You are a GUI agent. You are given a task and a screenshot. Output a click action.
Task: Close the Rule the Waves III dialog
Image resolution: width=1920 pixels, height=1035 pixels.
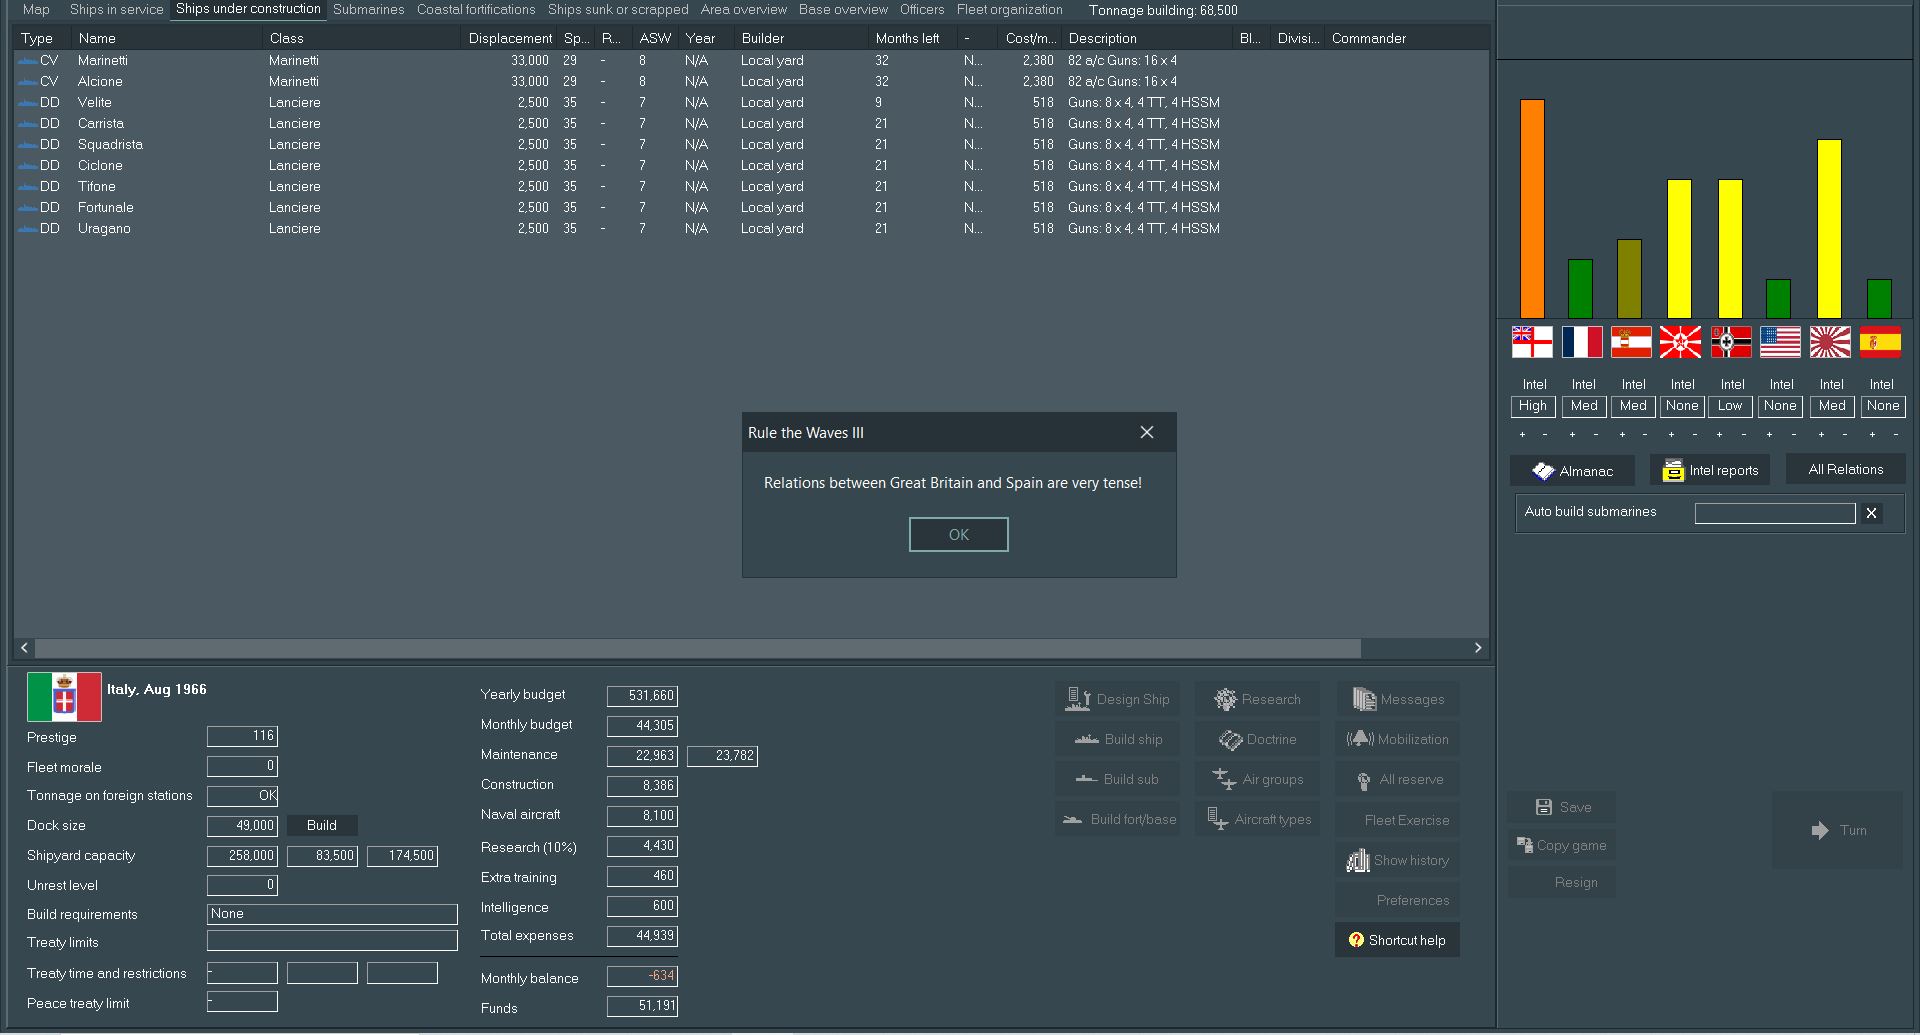[x=1147, y=432]
